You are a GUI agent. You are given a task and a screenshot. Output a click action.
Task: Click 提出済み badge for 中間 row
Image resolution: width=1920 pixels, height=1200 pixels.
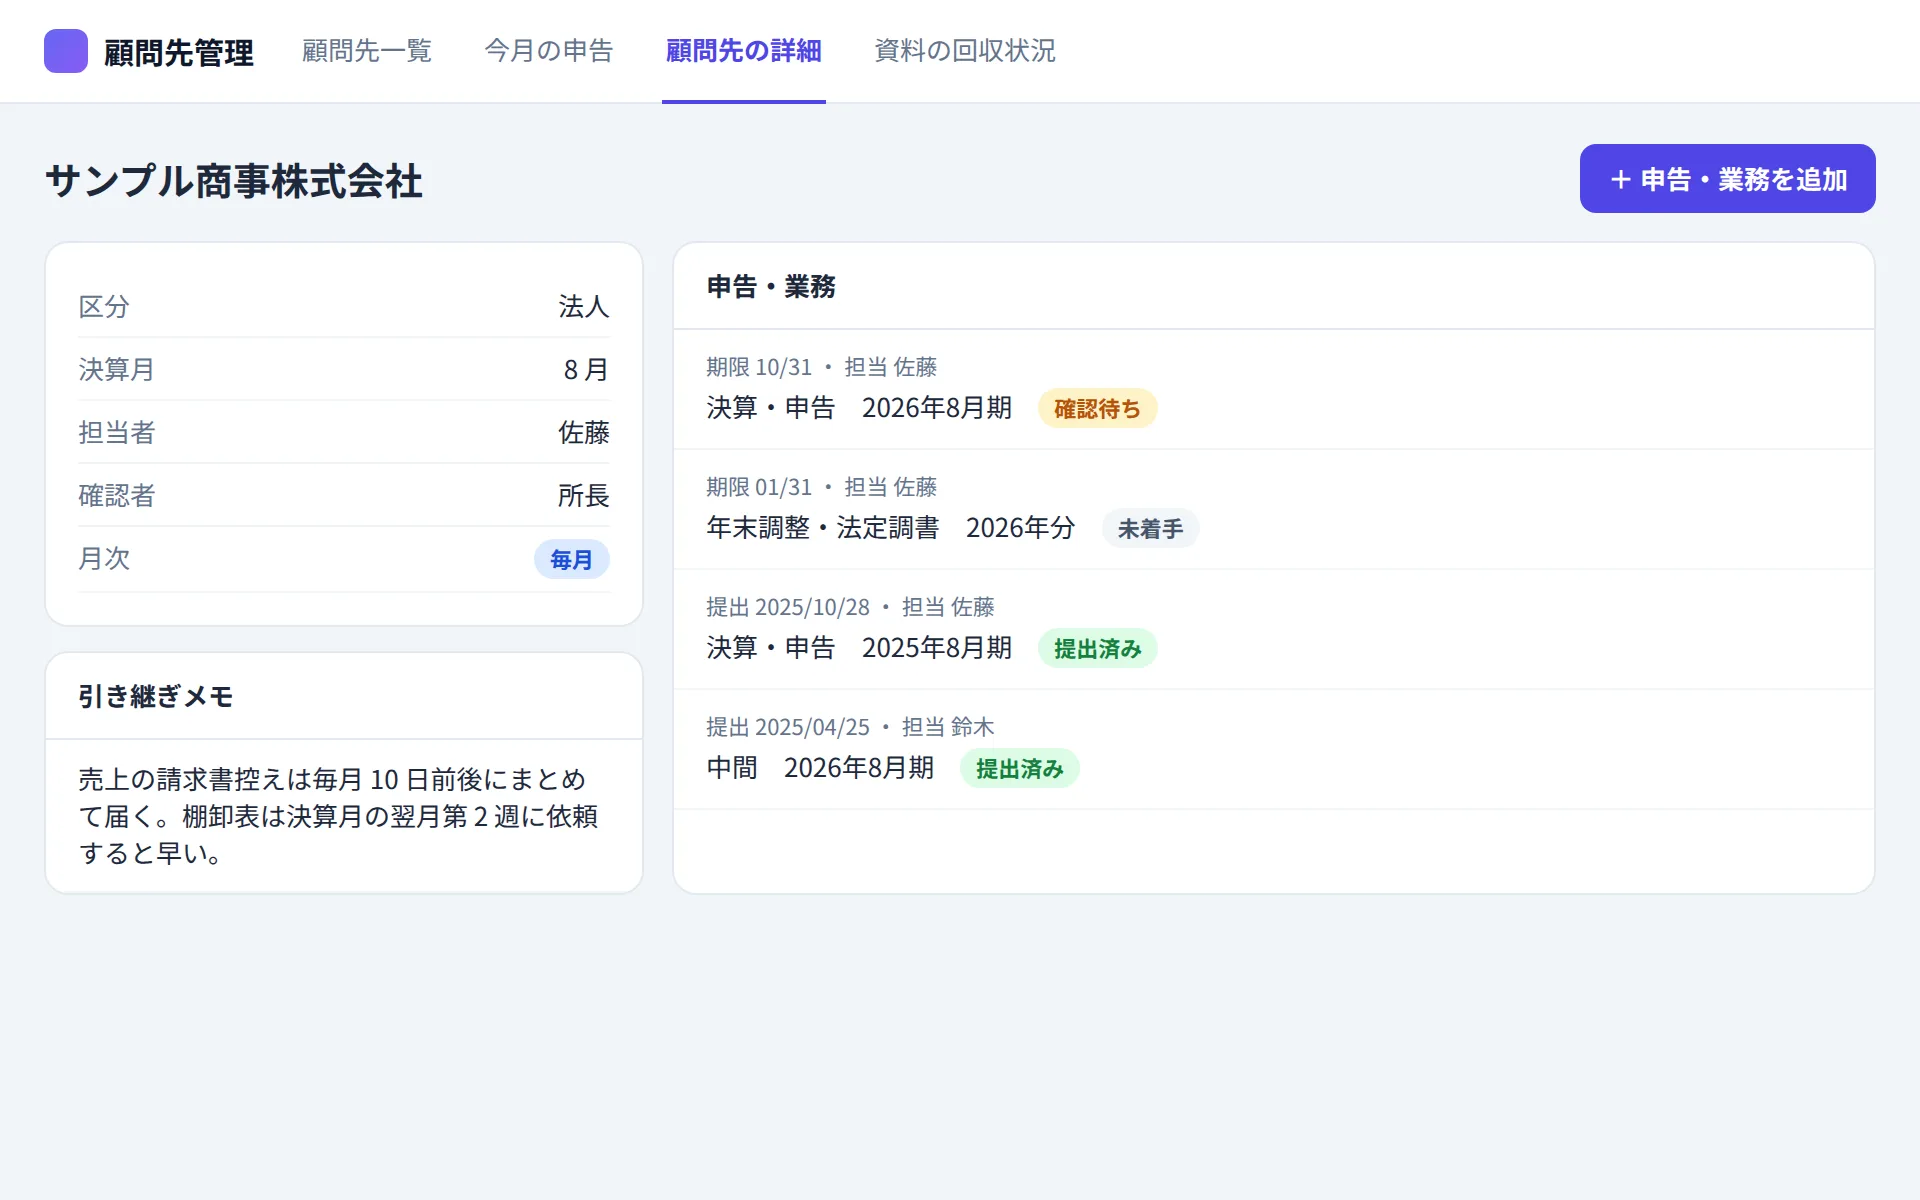click(1020, 769)
